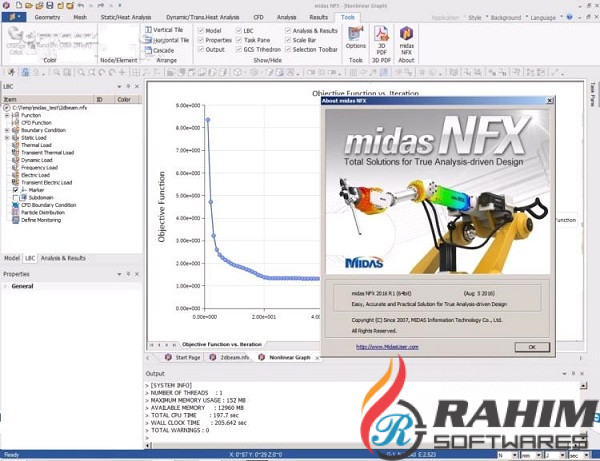Expand the Function tree node
This screenshot has width=600, height=461.
pos(7,115)
